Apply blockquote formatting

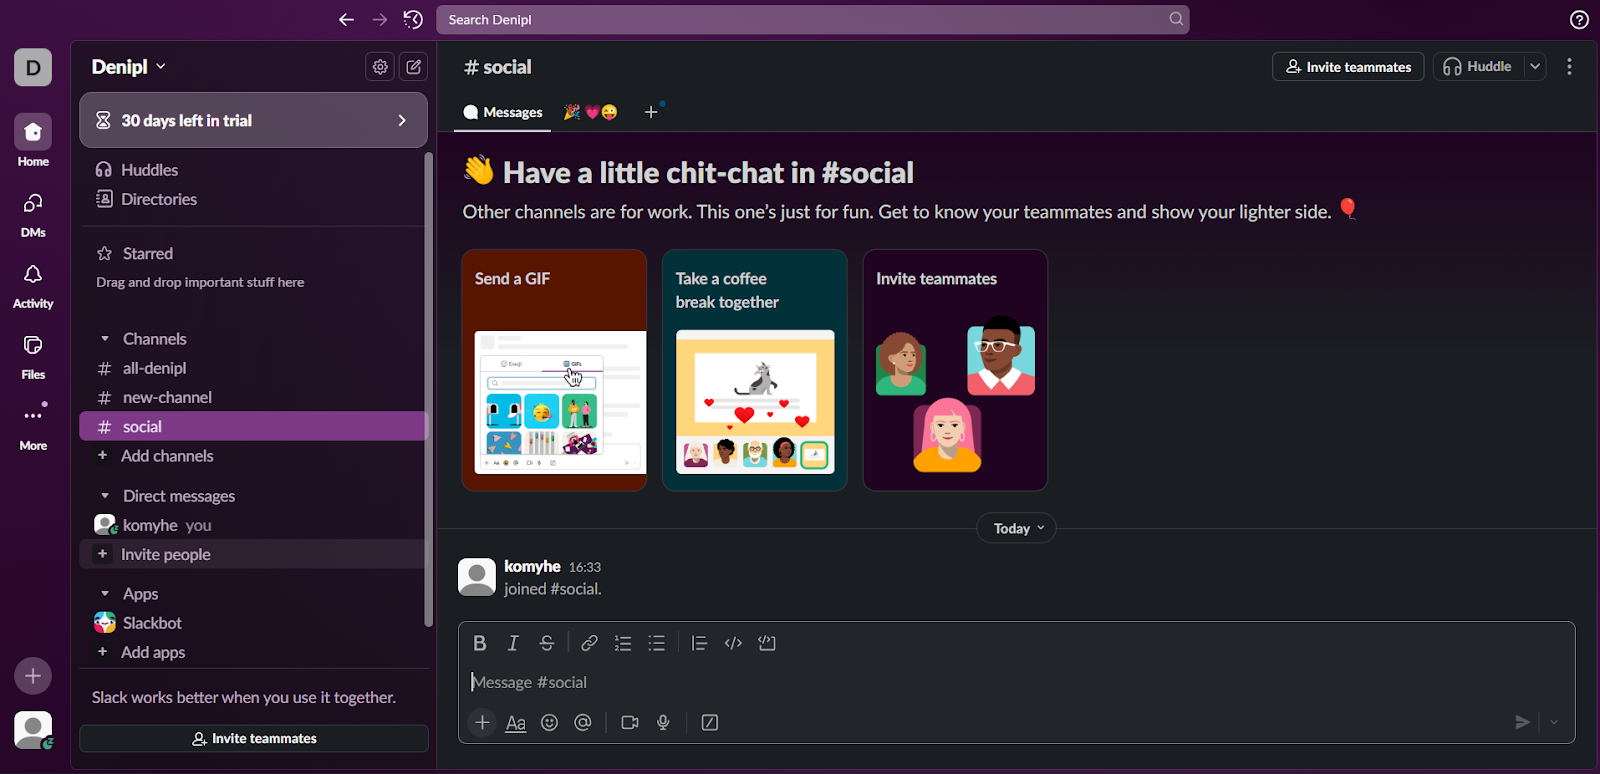pyautogui.click(x=699, y=643)
